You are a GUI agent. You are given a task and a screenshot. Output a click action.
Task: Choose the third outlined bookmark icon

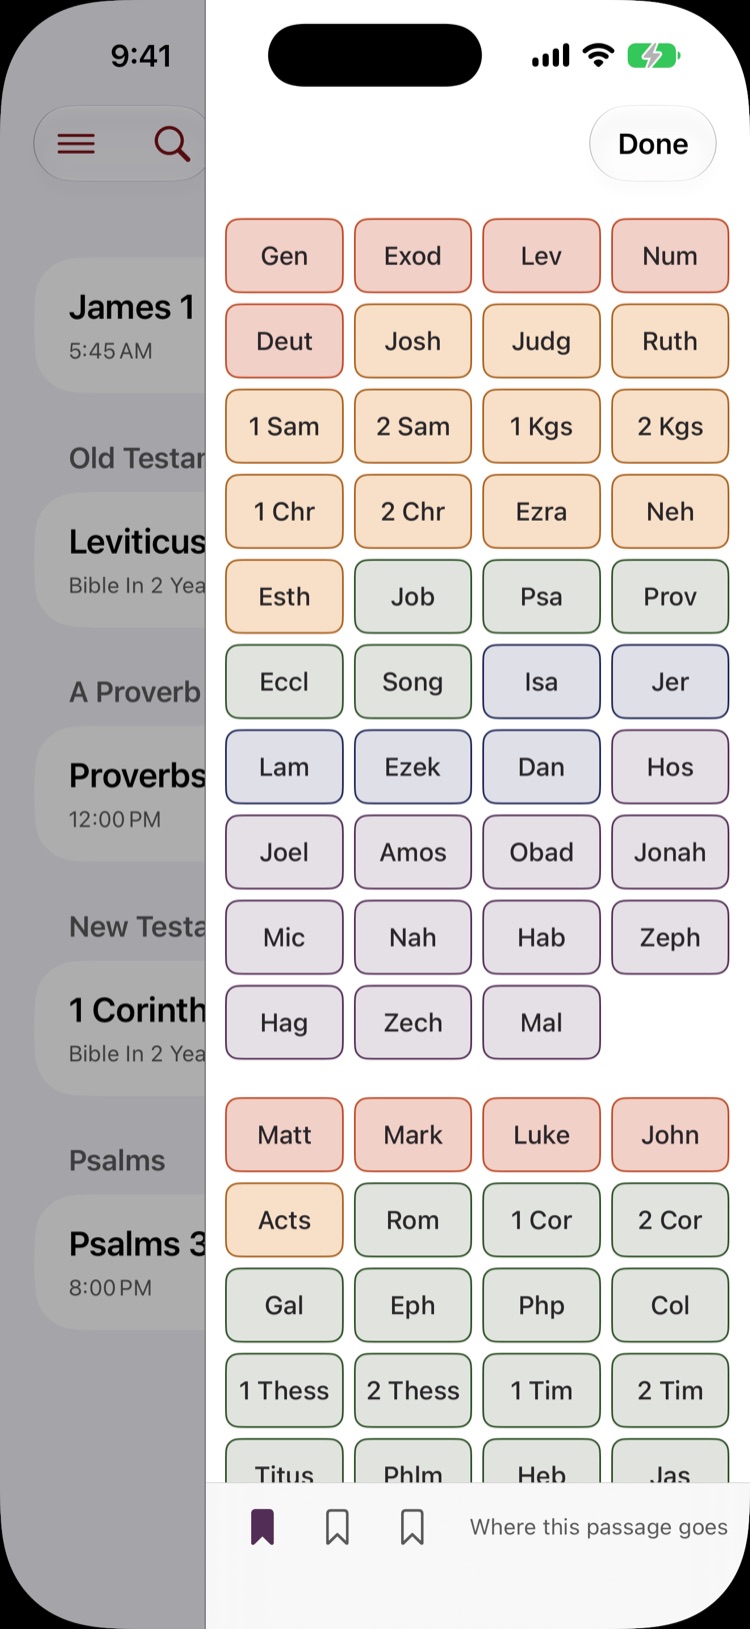(412, 1527)
